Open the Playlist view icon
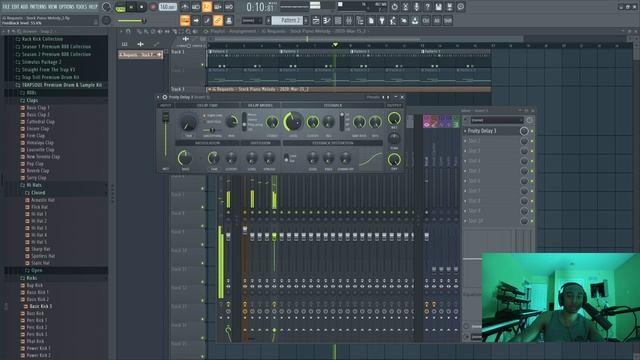Viewport: 640px width, 360px height. point(316,20)
